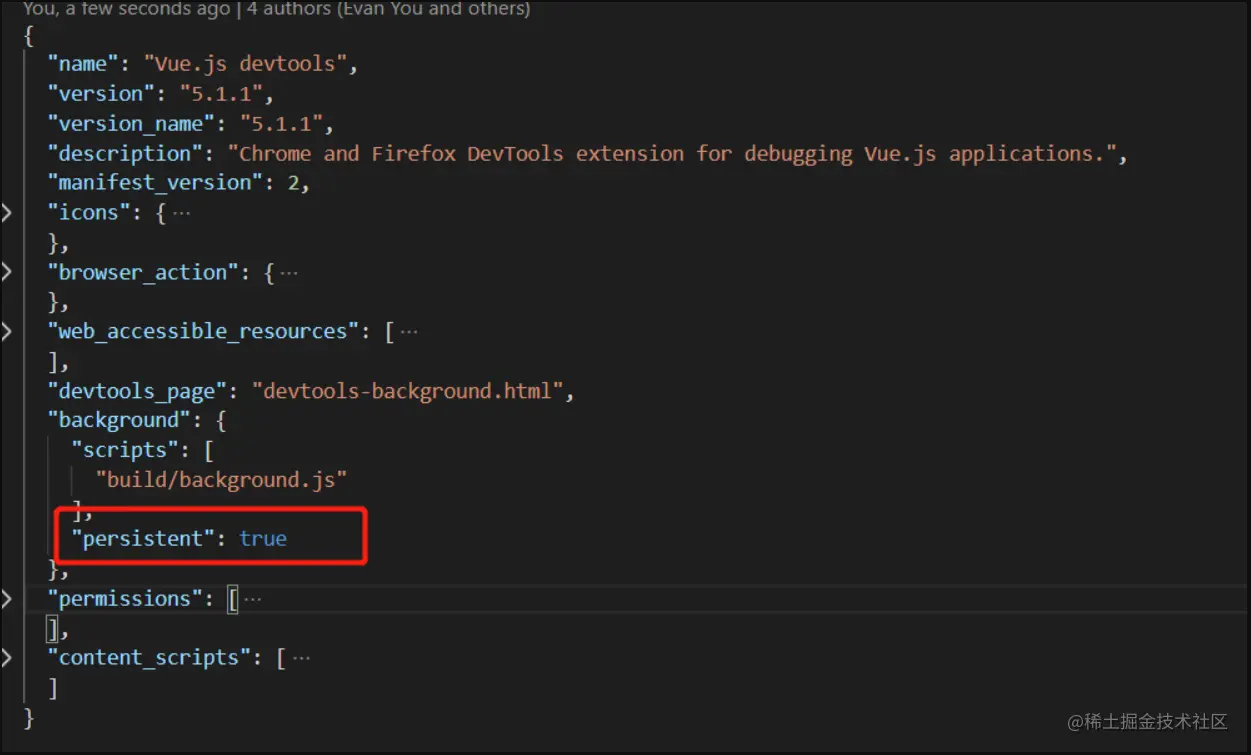
Task: Expand the folded "icons" object
Action: click(x=7, y=213)
